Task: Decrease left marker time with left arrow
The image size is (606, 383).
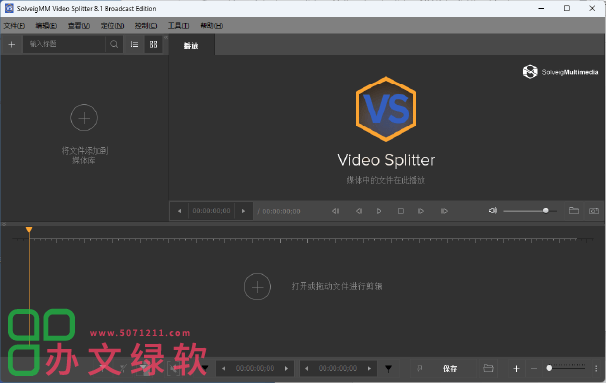Action: point(223,369)
